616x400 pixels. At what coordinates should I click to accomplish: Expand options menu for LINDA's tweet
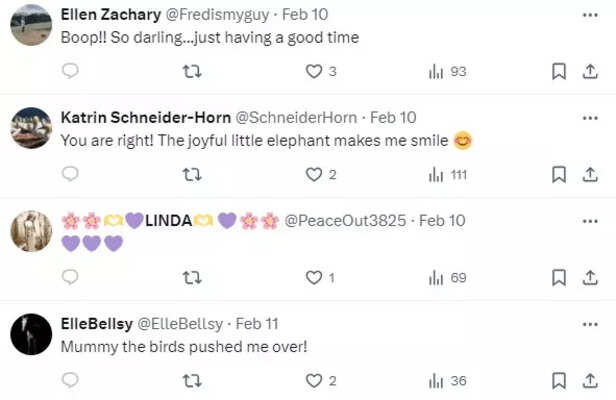coord(589,220)
